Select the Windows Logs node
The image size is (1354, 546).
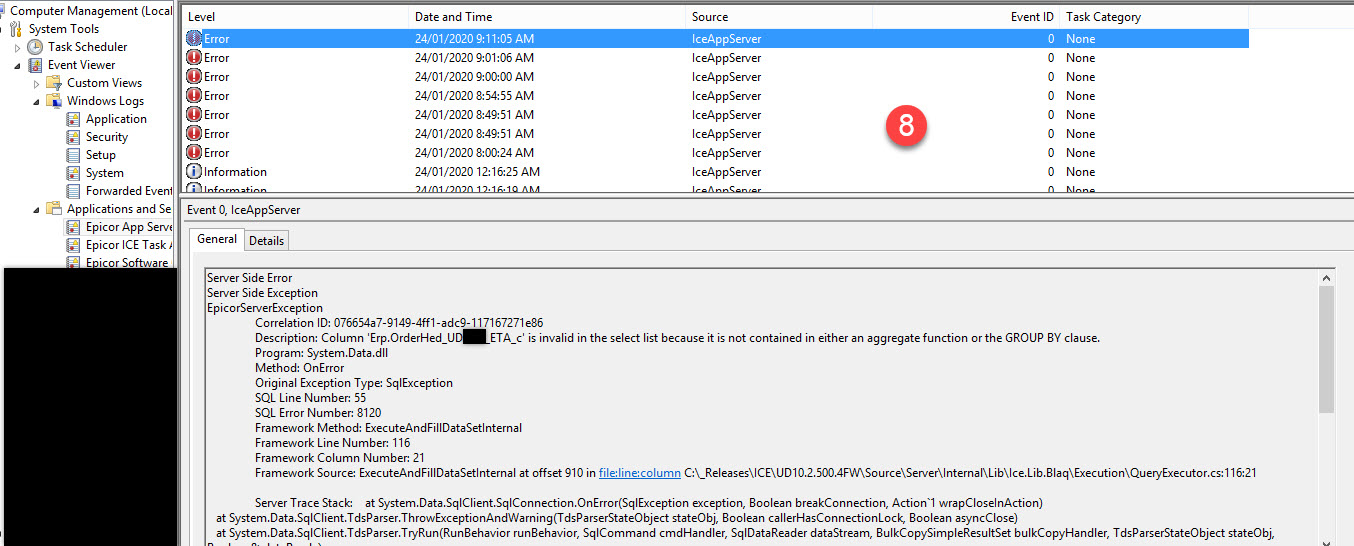pyautogui.click(x=106, y=101)
